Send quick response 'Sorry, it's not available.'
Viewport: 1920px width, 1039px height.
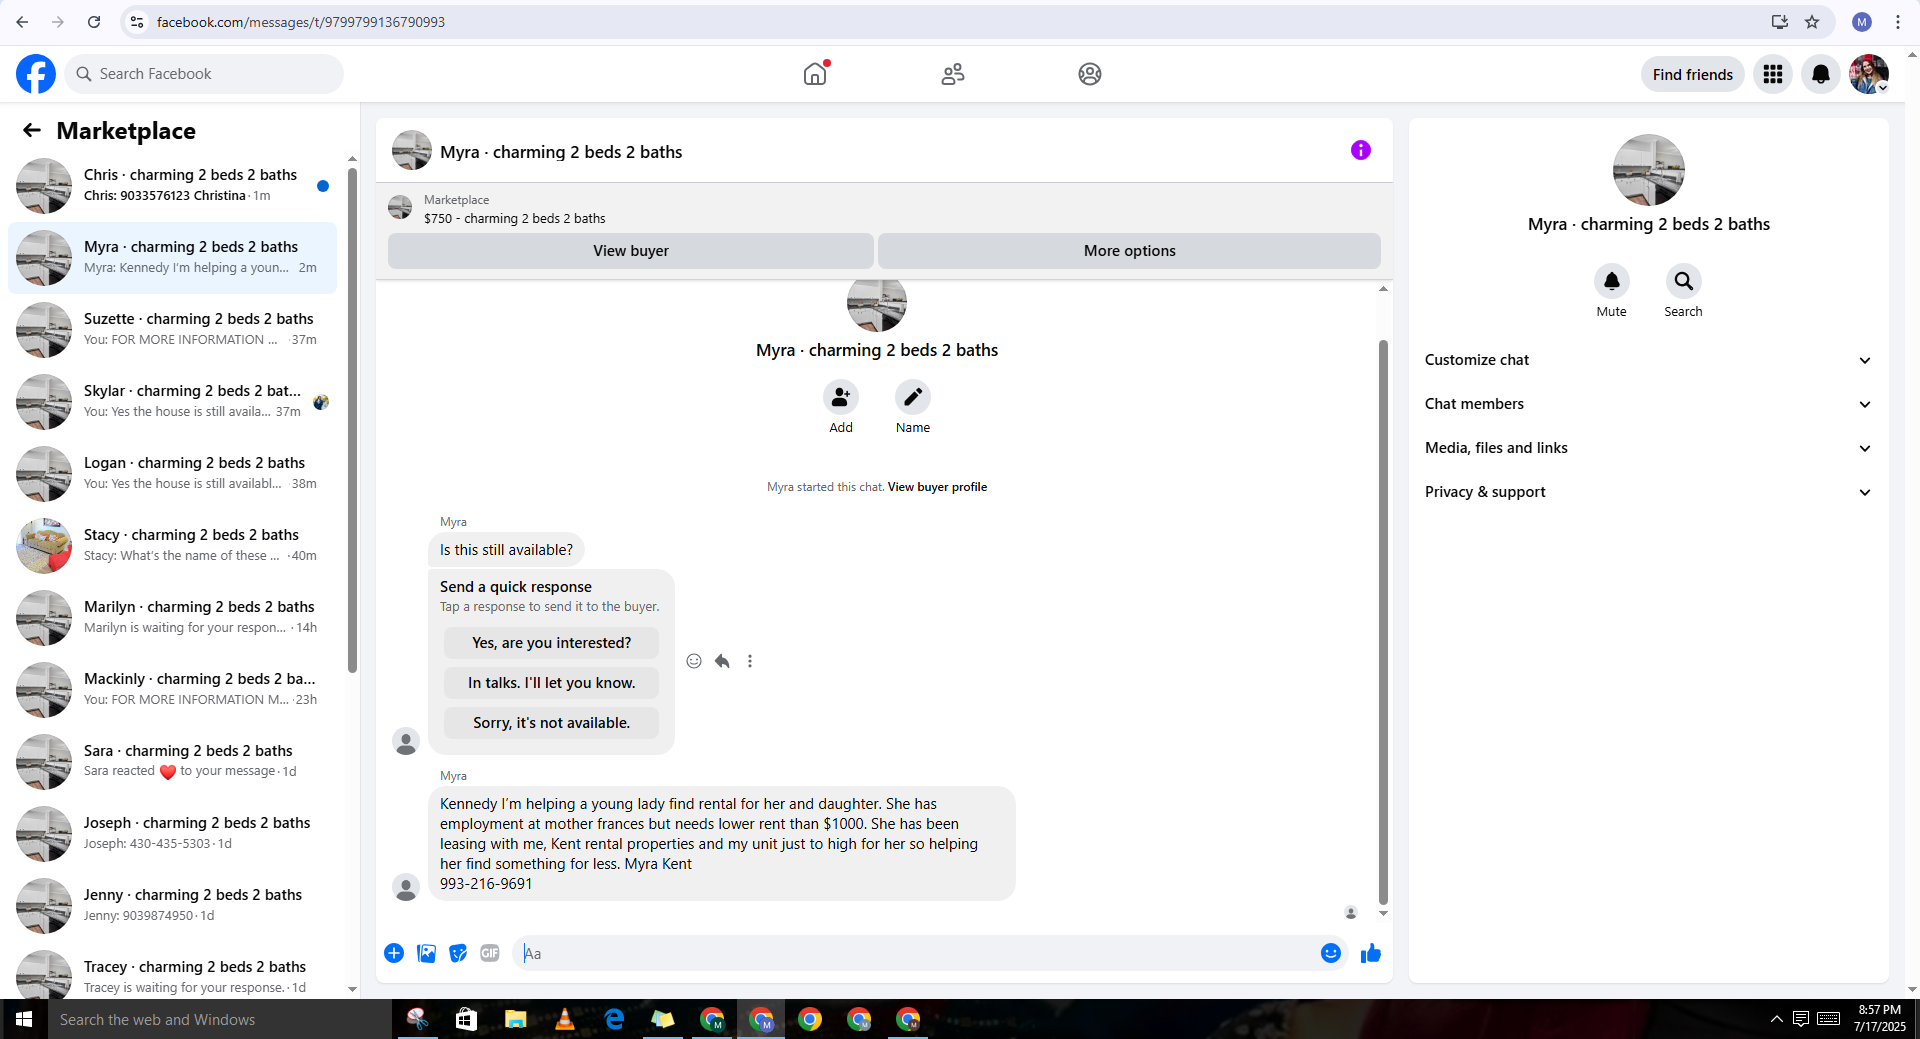tap(552, 723)
